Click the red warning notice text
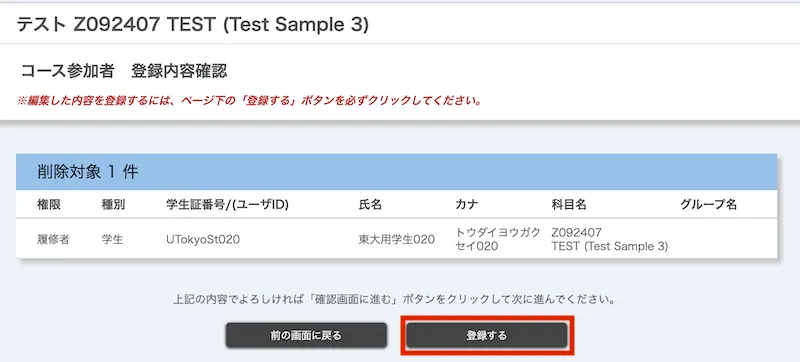 tap(249, 100)
